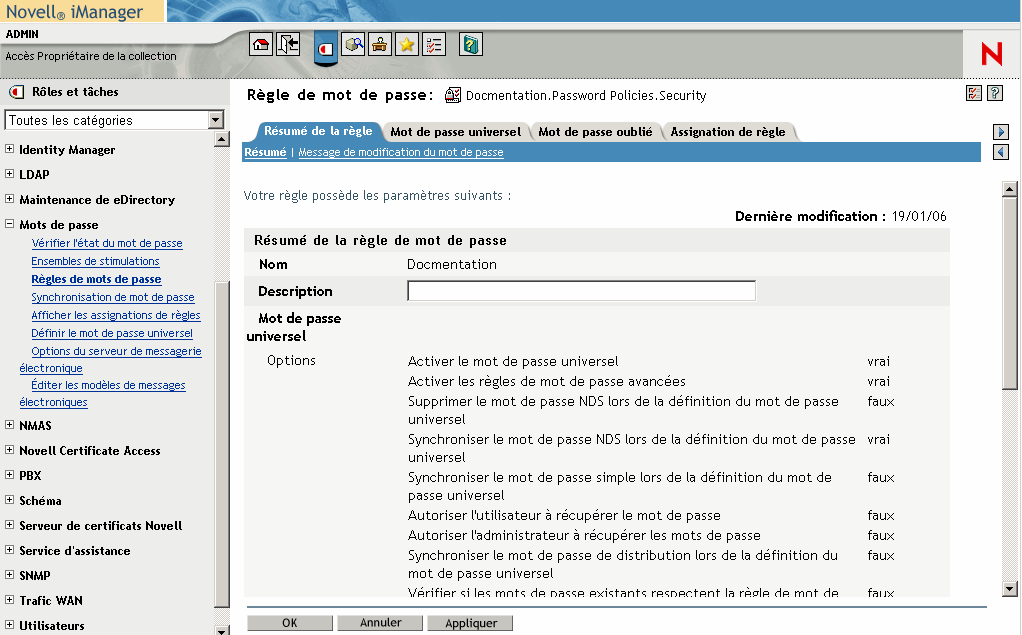Image resolution: width=1022 pixels, height=635 pixels.
Task: Expand the NMAS category
Action: [x=9, y=424]
